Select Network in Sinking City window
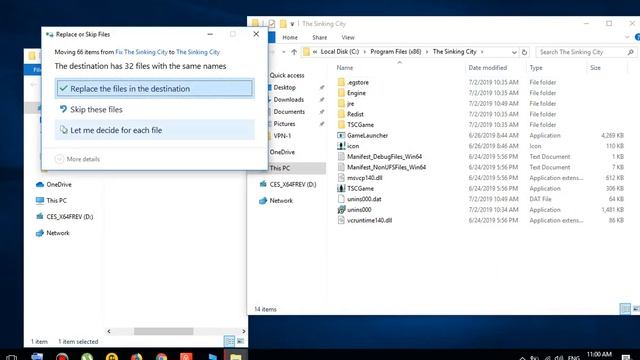The height and width of the screenshot is (360, 640). tap(281, 201)
